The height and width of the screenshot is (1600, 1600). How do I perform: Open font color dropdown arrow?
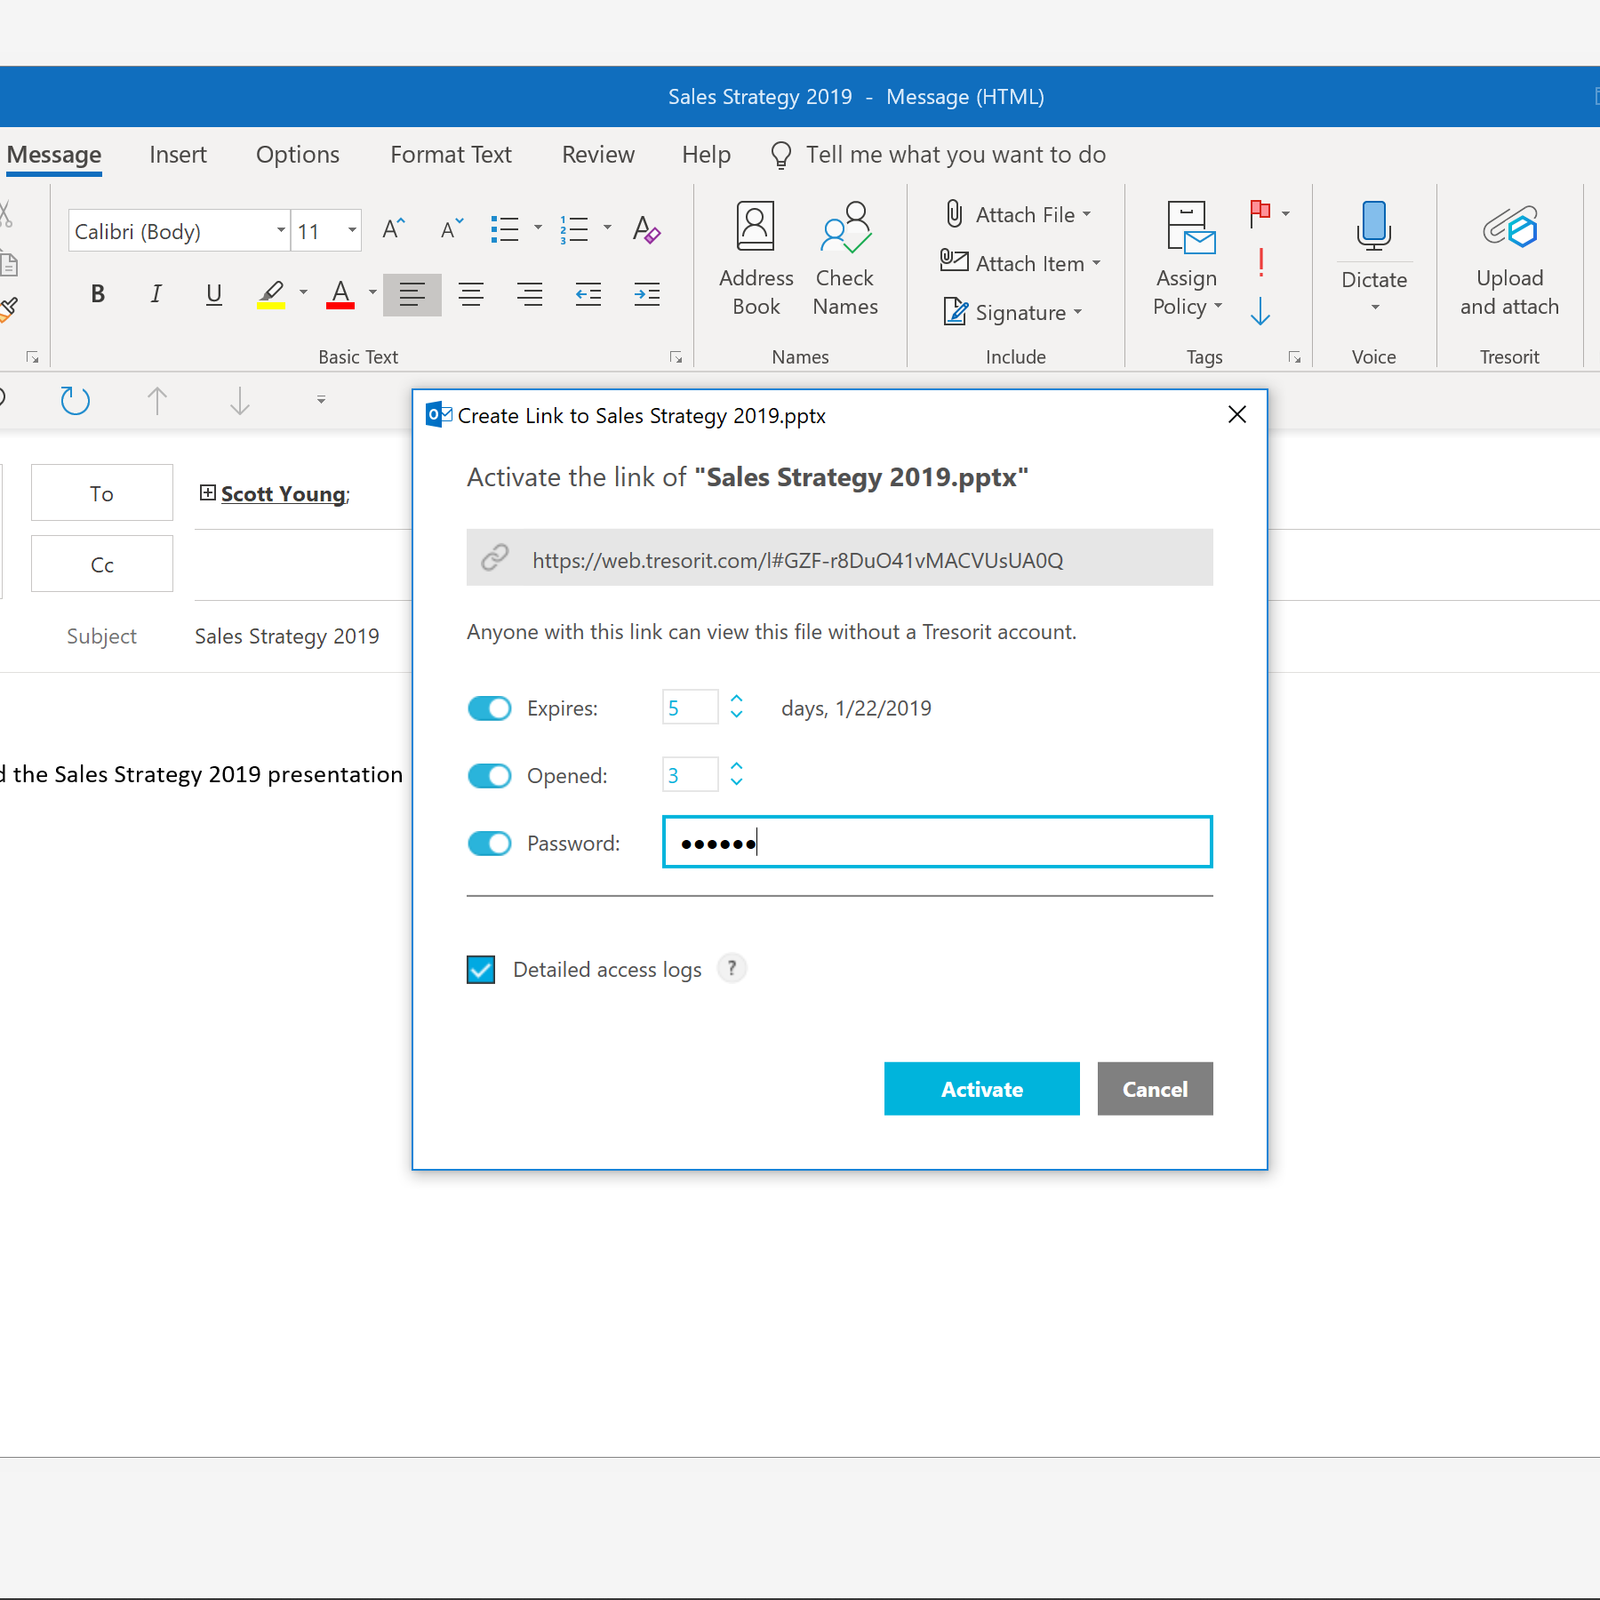pyautogui.click(x=372, y=293)
